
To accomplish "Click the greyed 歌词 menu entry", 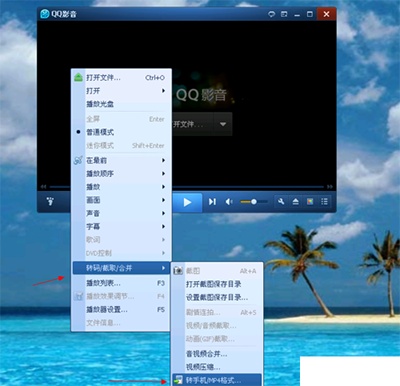I will (x=121, y=240).
